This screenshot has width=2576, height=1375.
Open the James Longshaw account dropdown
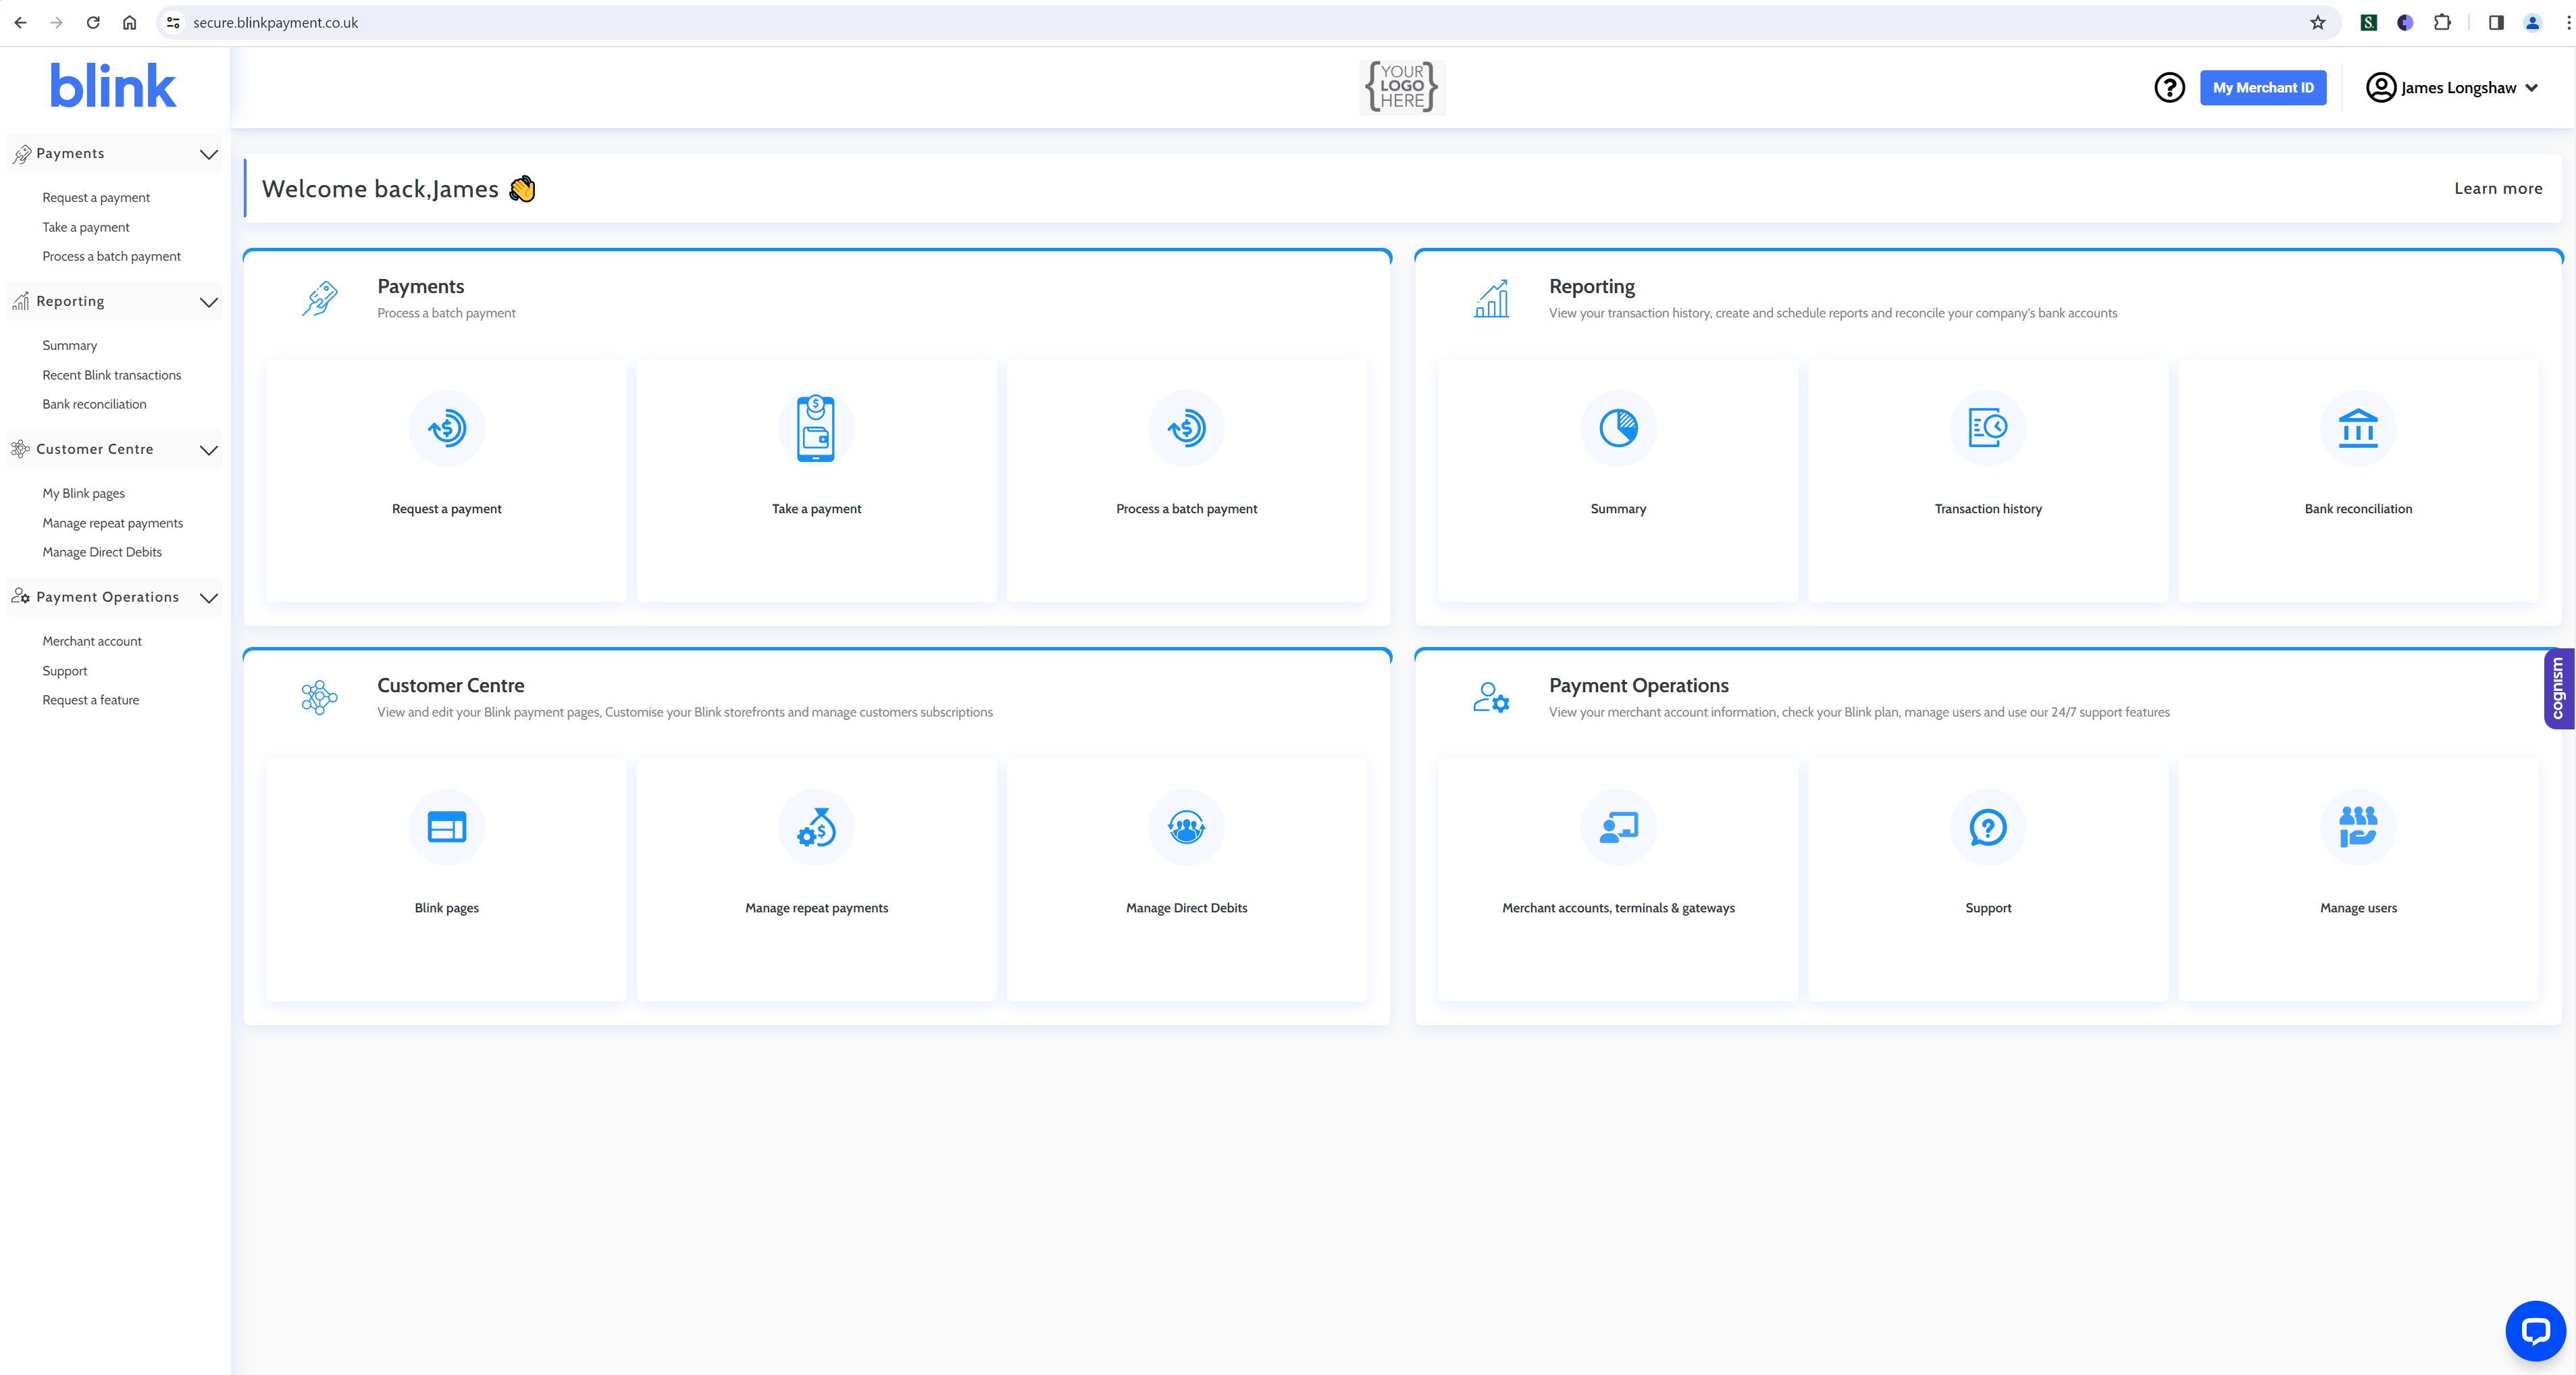pyautogui.click(x=2455, y=87)
